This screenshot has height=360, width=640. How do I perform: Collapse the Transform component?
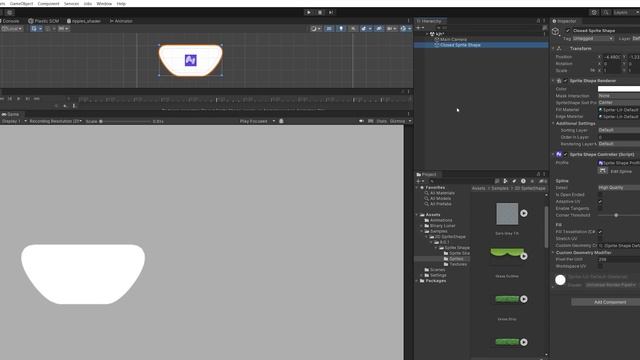554,48
